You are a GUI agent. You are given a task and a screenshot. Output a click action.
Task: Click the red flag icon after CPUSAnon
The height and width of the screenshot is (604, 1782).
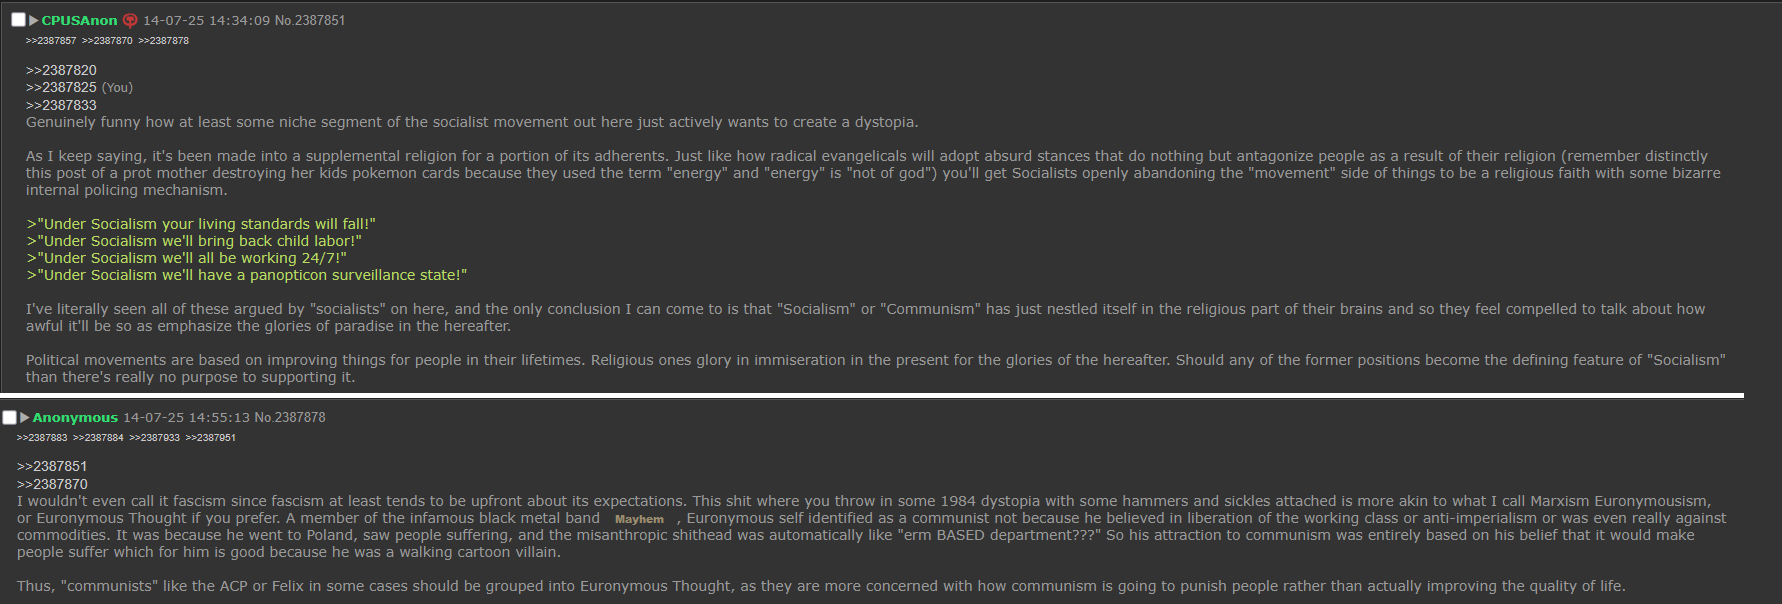(x=130, y=20)
